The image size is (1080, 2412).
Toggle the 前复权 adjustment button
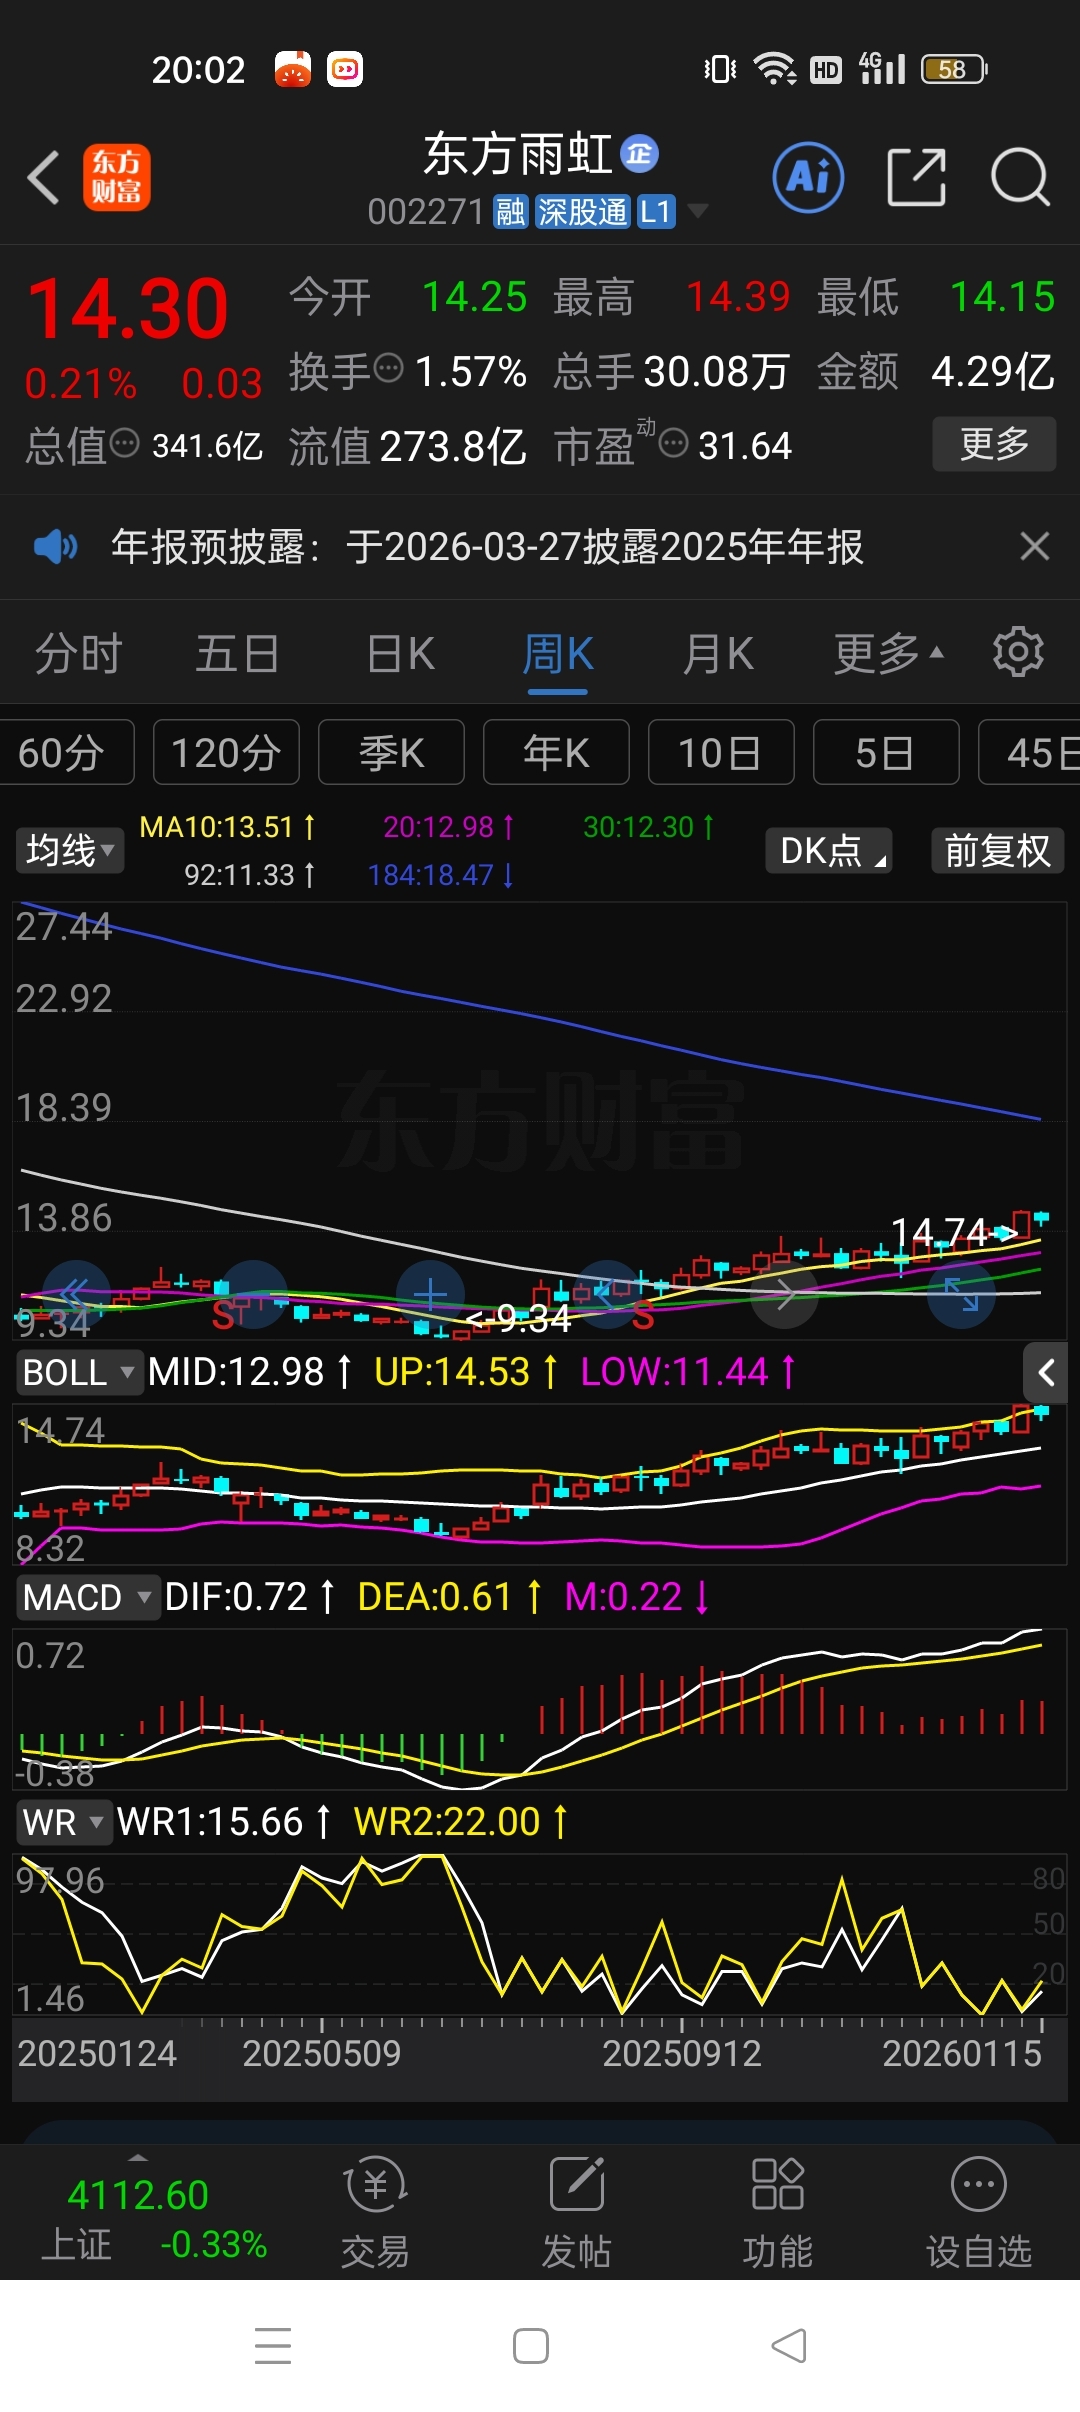pyautogui.click(x=998, y=850)
